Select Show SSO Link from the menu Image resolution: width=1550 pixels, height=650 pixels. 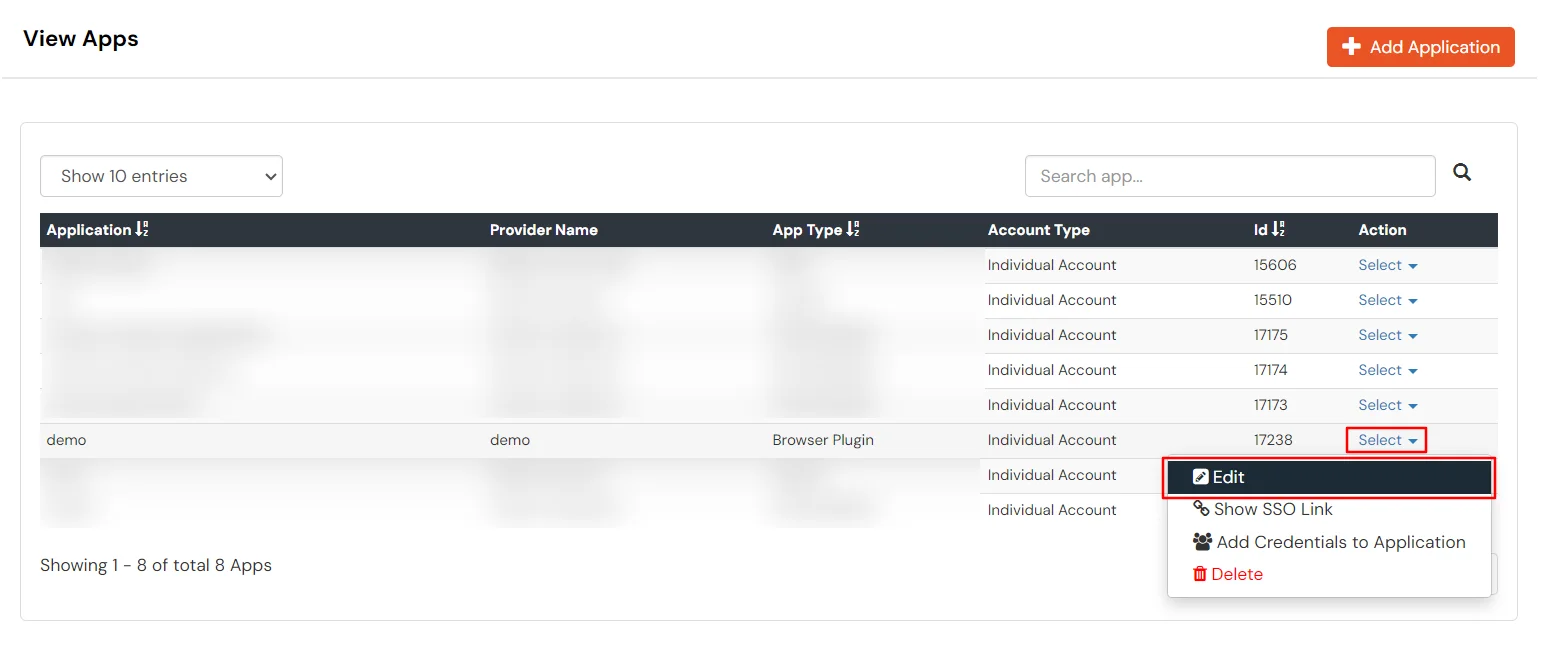click(1274, 509)
